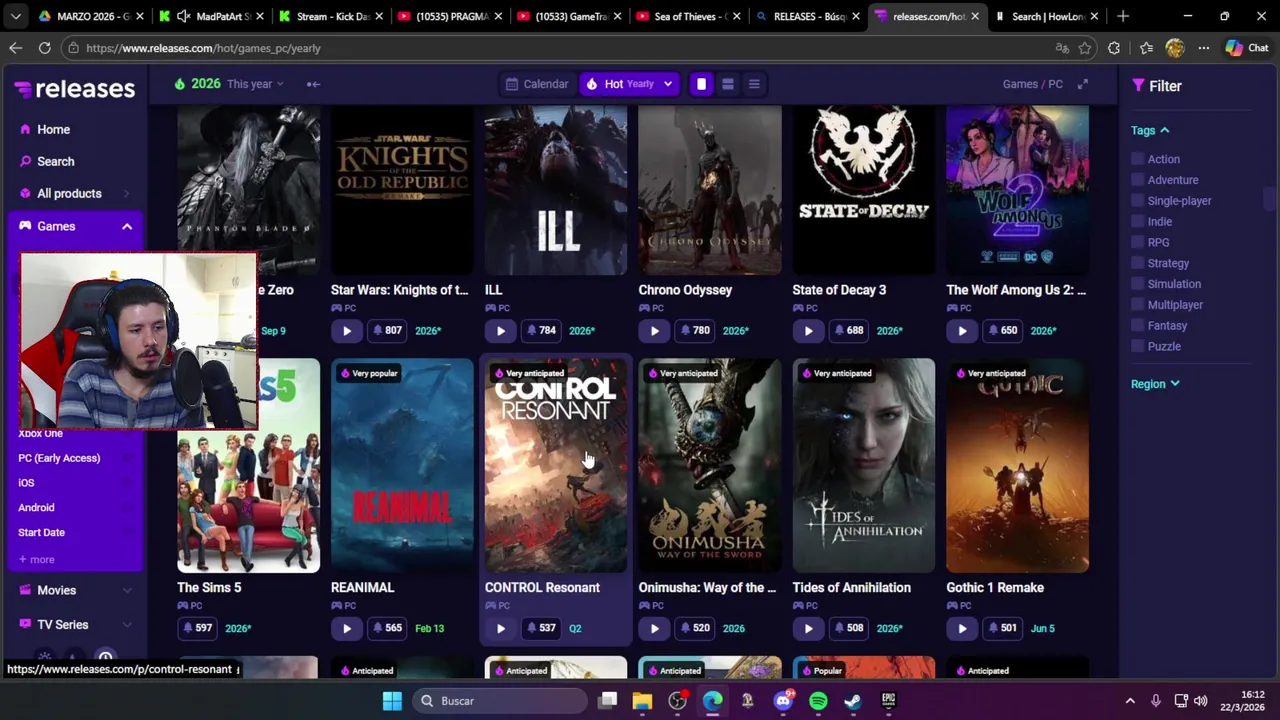
Task: Collapse the Games sidebar section
Action: [x=75, y=226]
